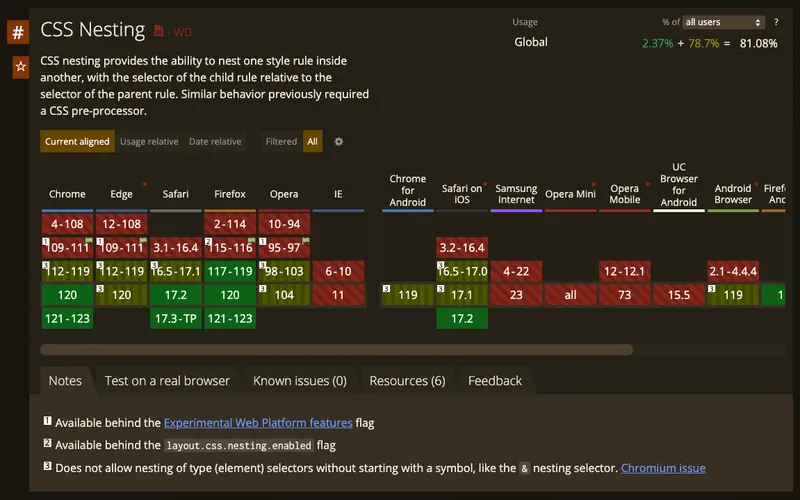Open the WD spec document icon
This screenshot has width=800, height=500.
click(x=159, y=31)
